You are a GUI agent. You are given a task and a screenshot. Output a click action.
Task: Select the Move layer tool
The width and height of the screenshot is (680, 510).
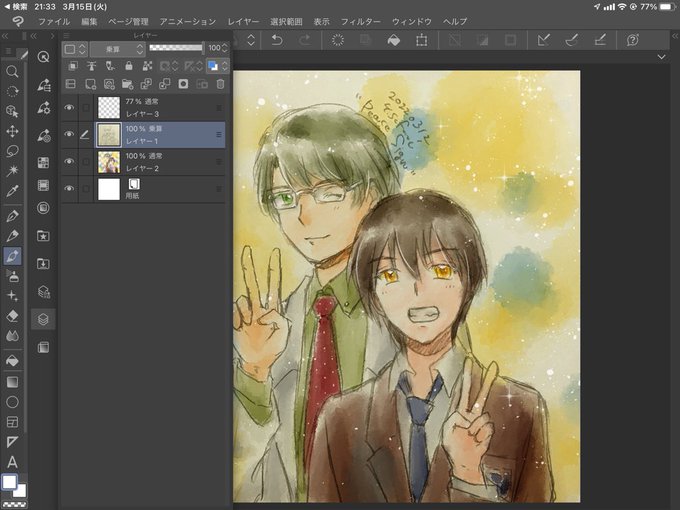pos(12,131)
